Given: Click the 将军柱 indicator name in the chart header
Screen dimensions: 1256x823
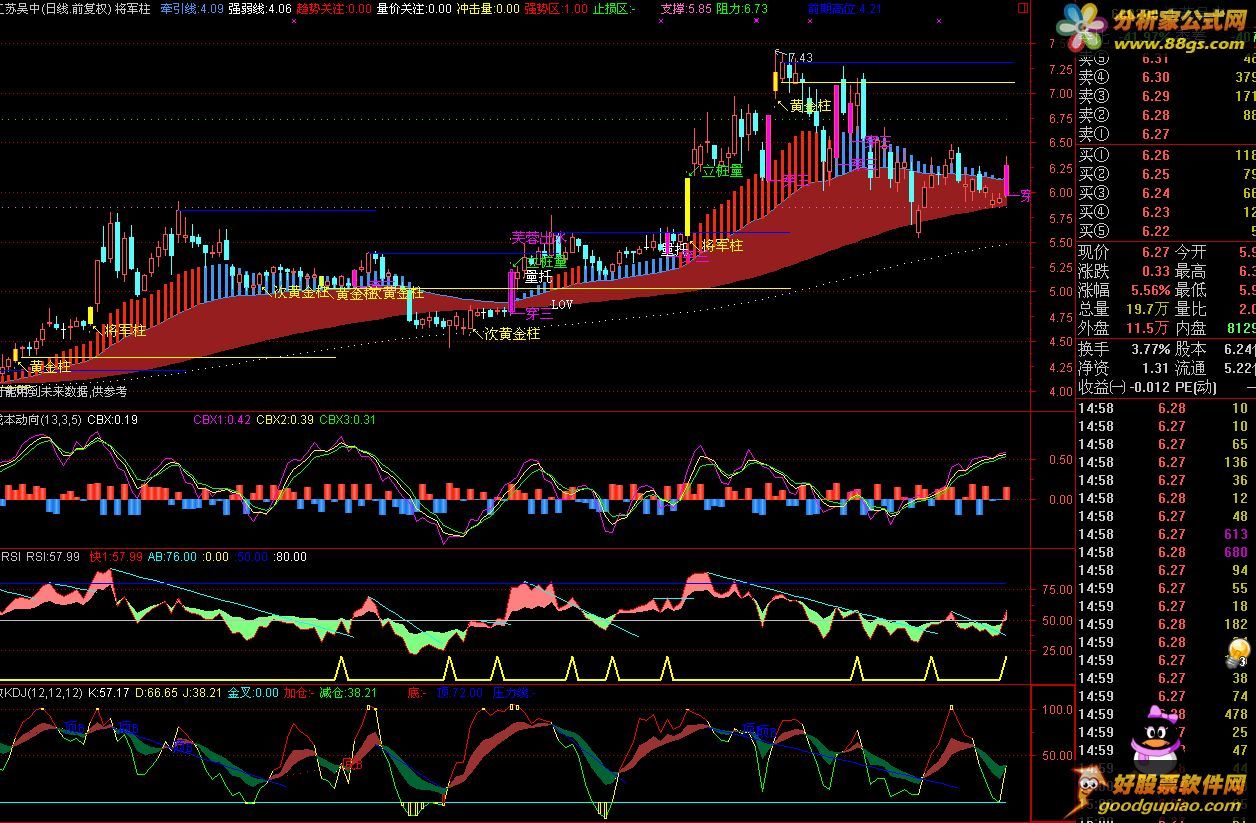Looking at the screenshot, I should tap(133, 8).
